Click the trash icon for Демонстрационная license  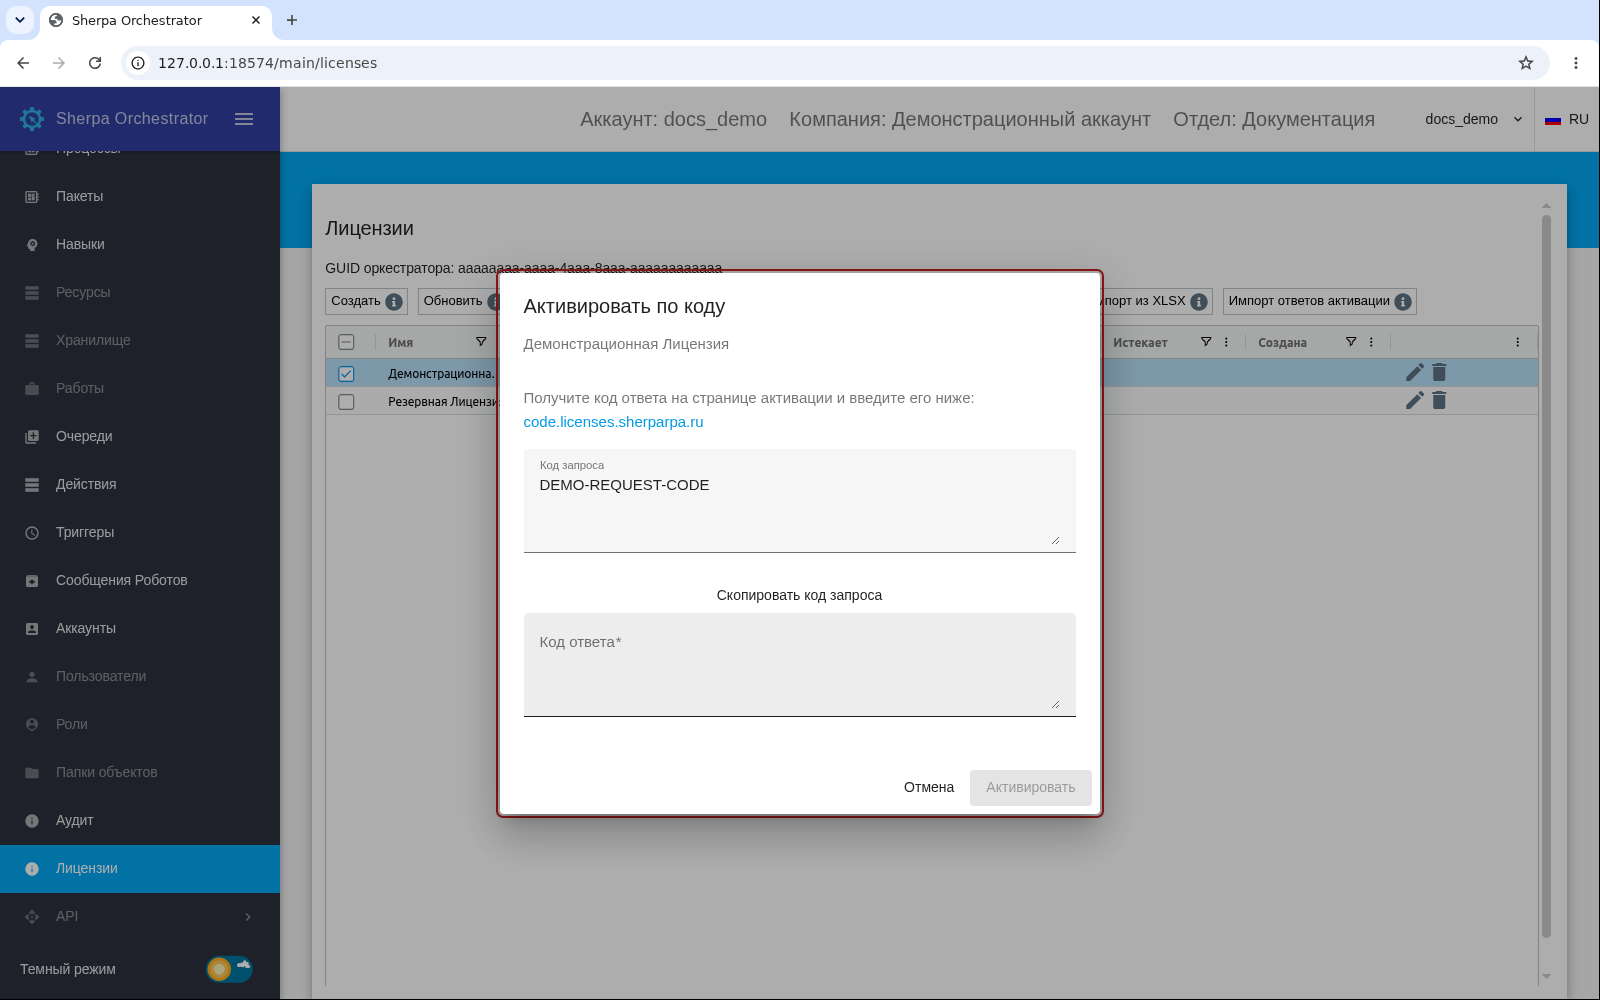[x=1439, y=372]
